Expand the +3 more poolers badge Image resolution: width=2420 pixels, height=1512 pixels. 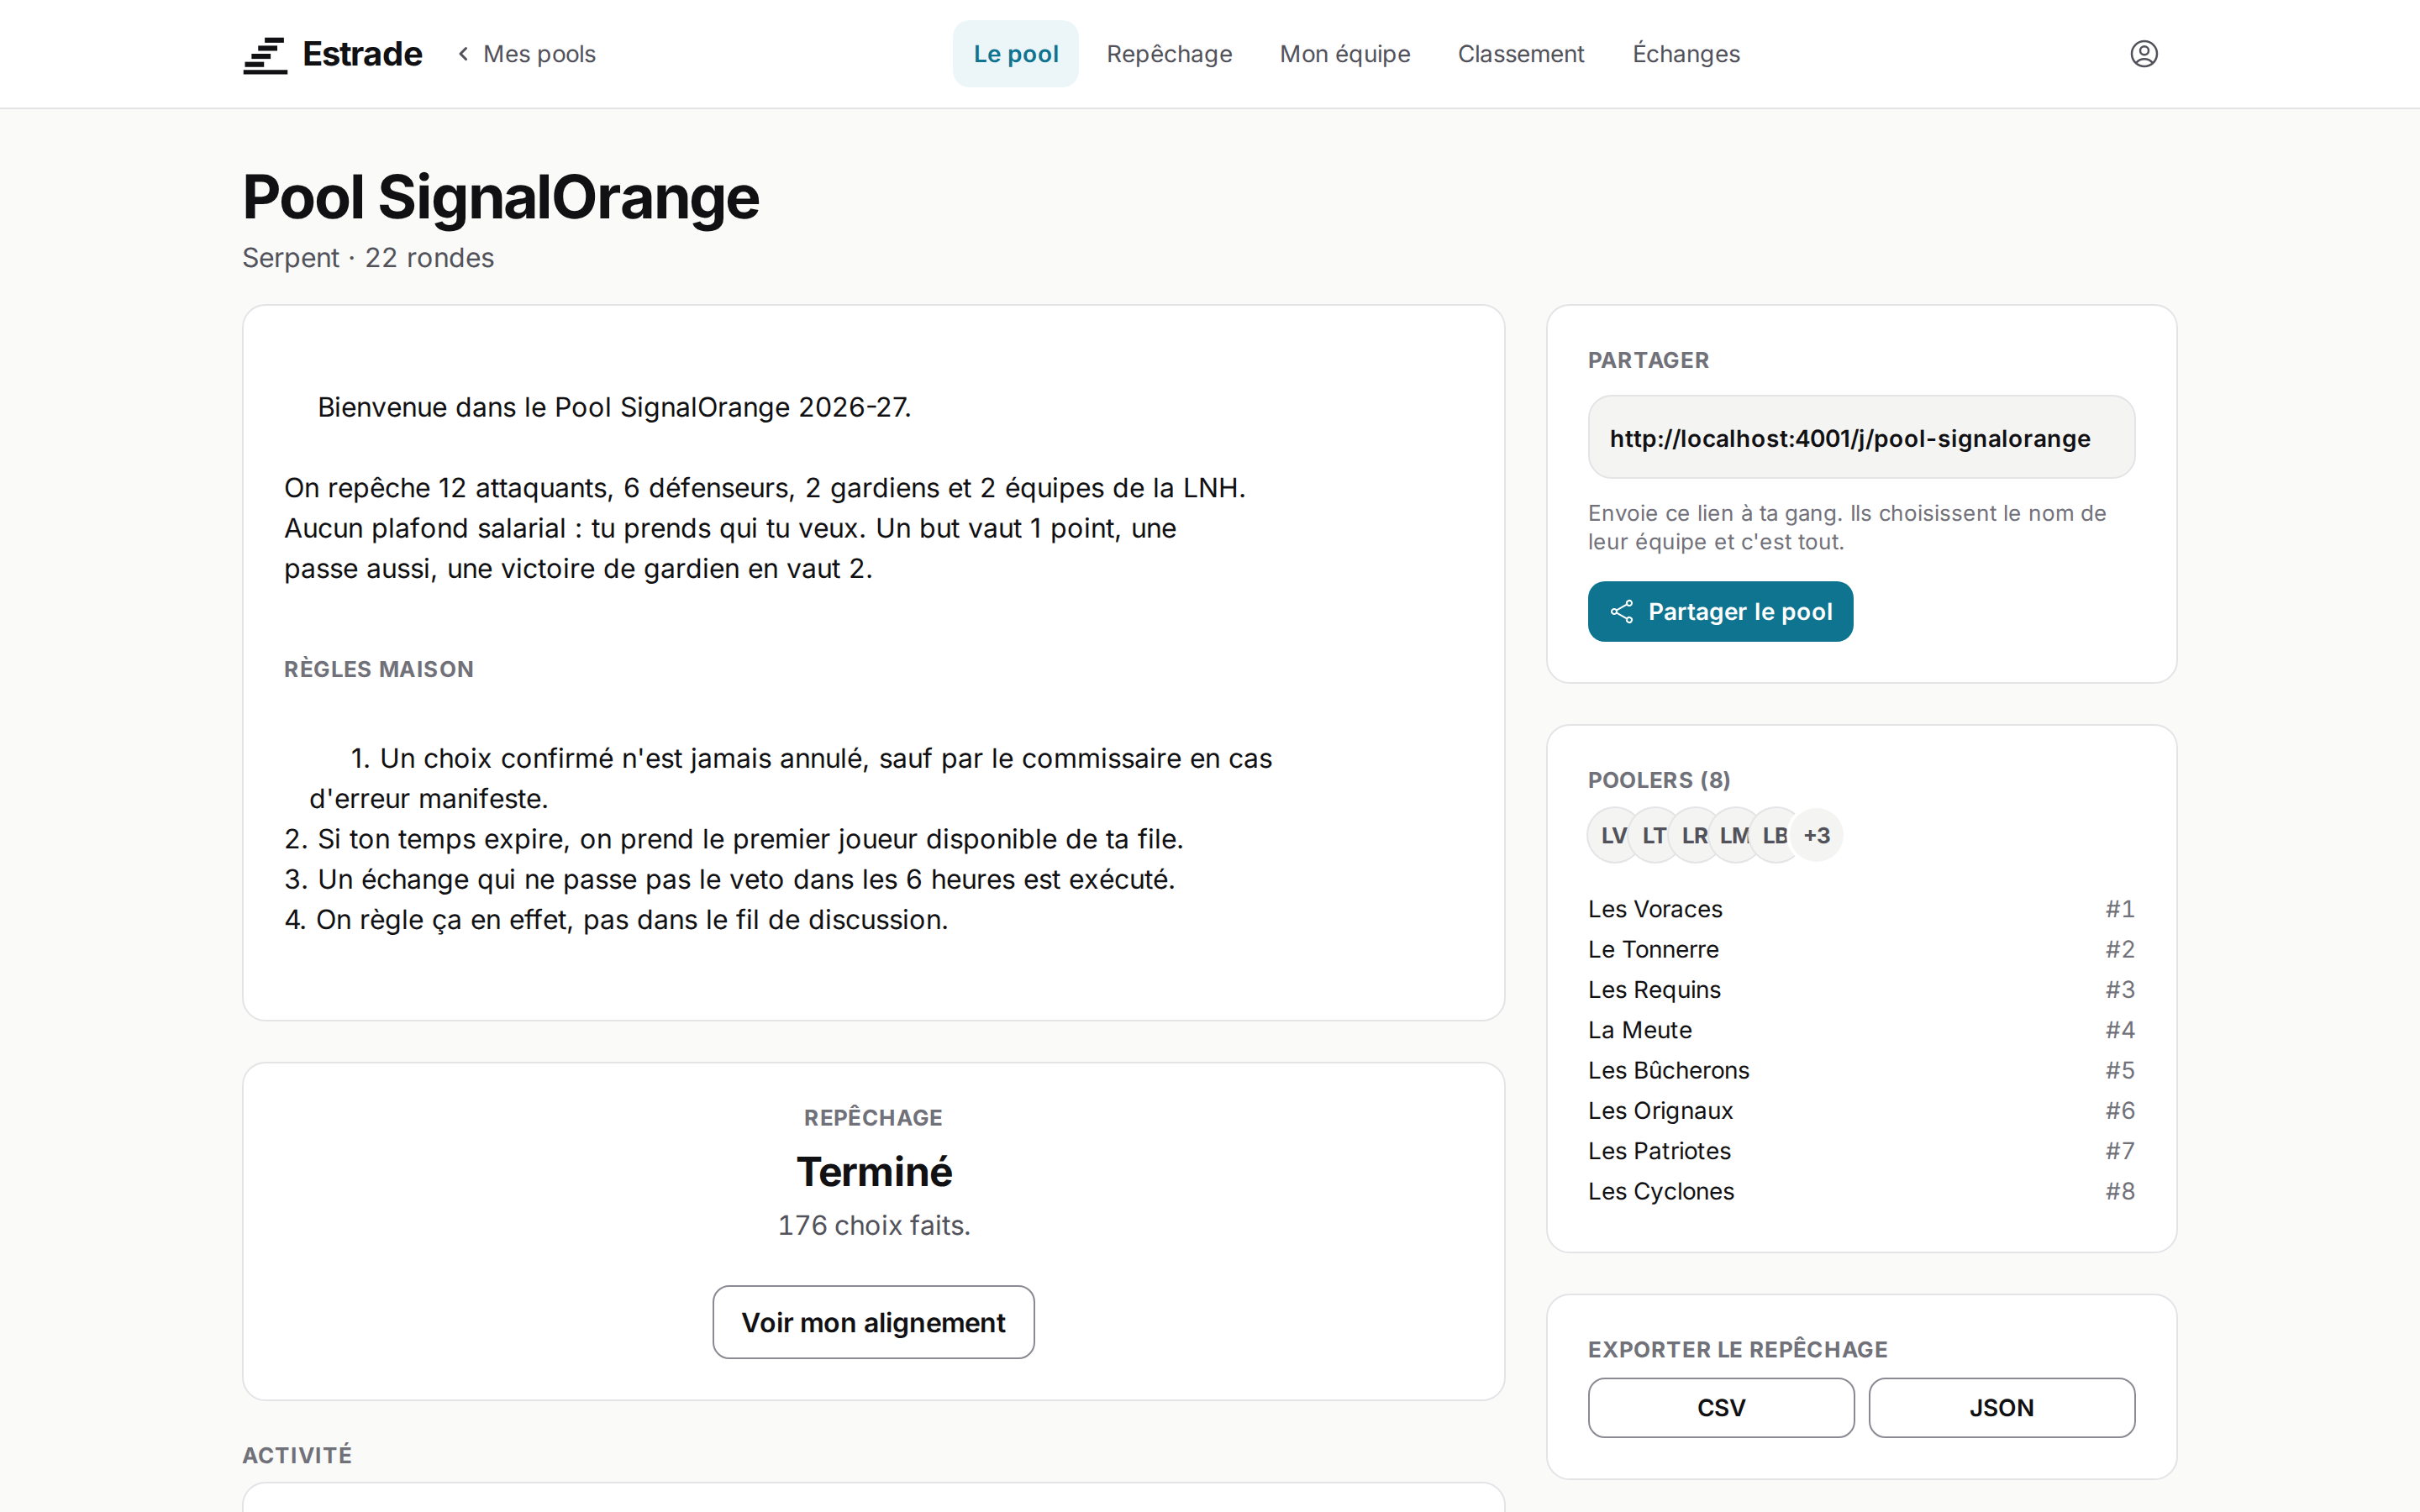click(1816, 835)
